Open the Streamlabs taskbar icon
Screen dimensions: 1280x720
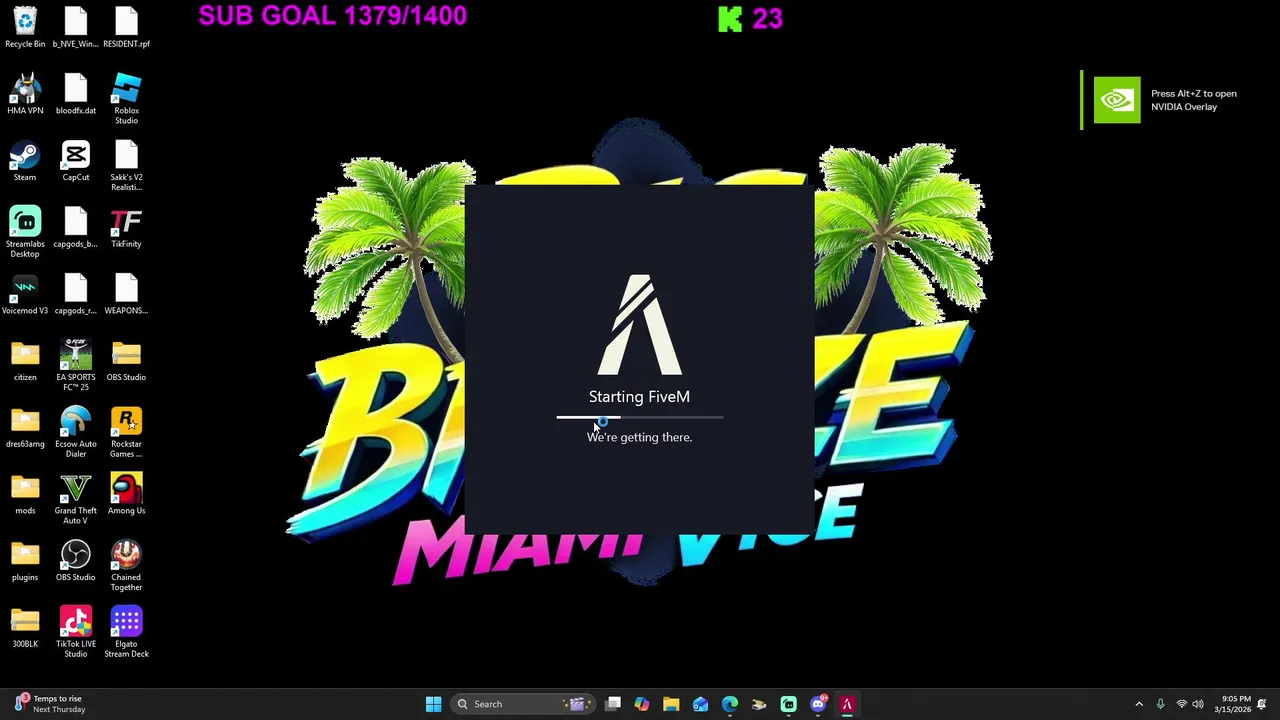pyautogui.click(x=788, y=704)
